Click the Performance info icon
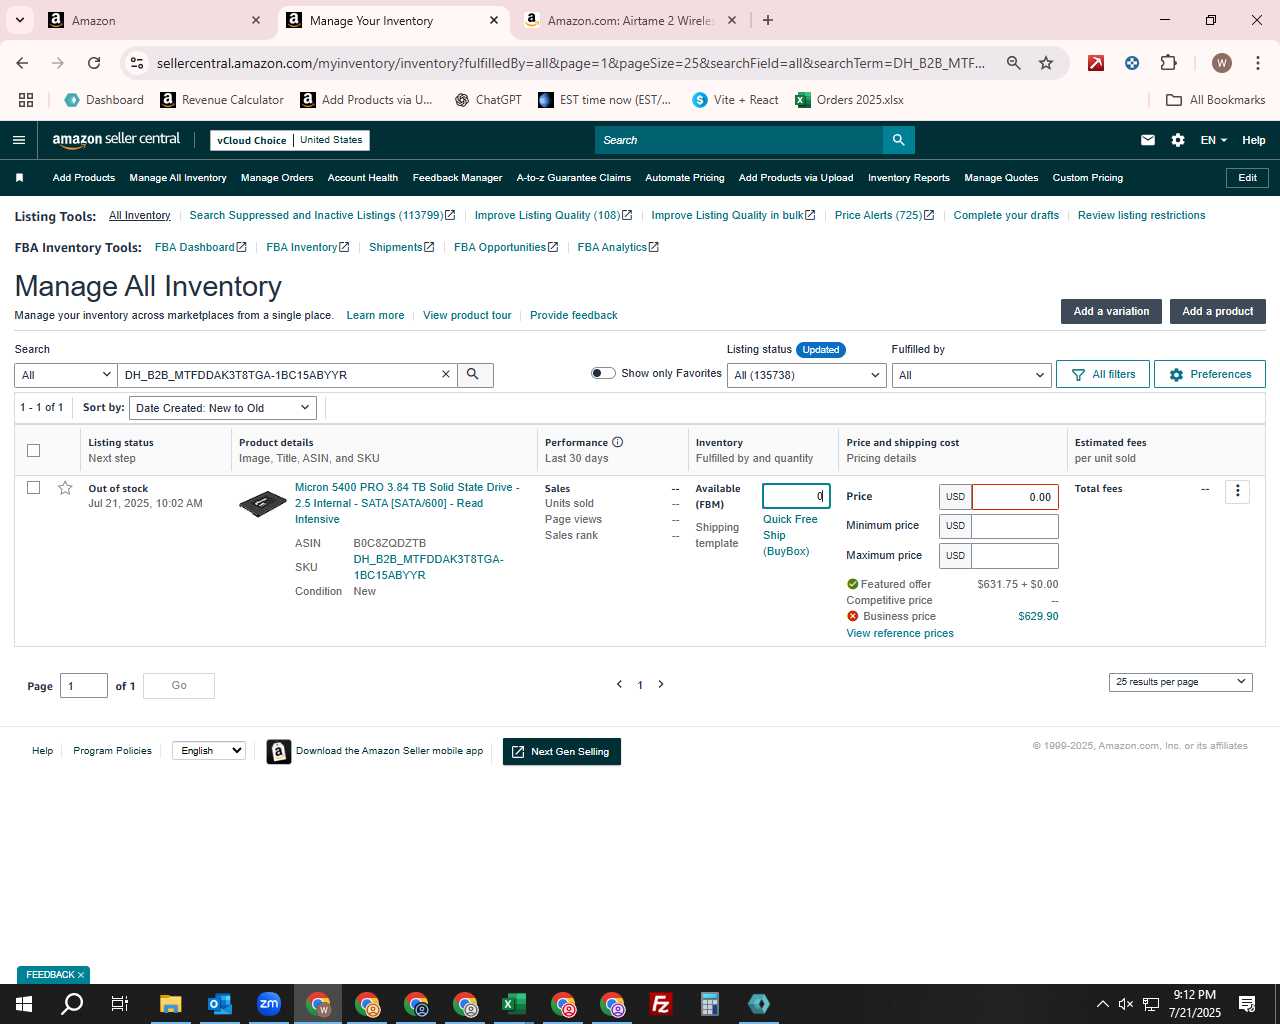Image resolution: width=1280 pixels, height=1024 pixels. (x=617, y=442)
